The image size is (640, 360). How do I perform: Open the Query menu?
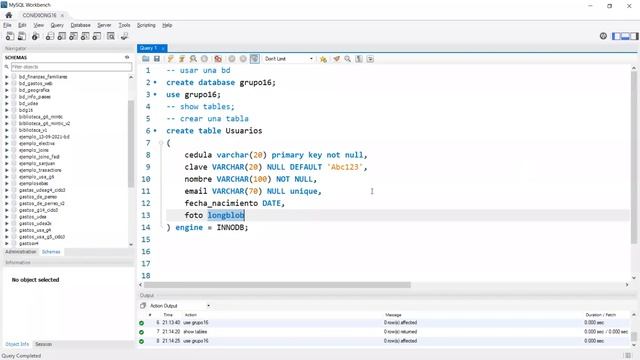tap(57, 25)
